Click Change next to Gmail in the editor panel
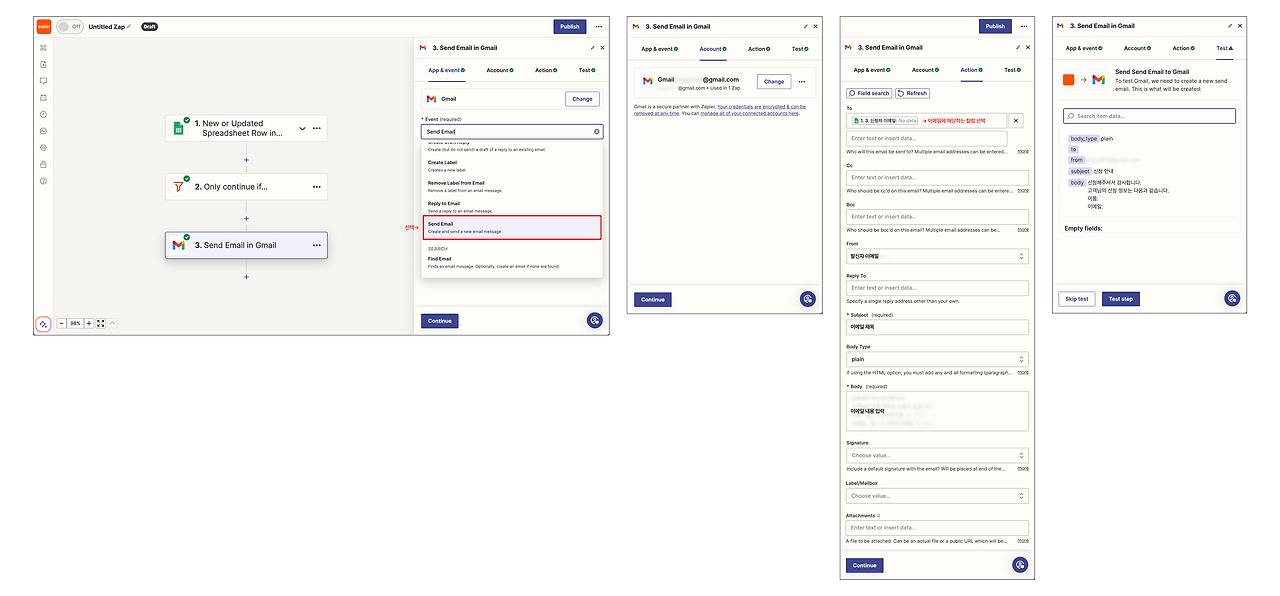This screenshot has width=1280, height=596. click(x=582, y=99)
